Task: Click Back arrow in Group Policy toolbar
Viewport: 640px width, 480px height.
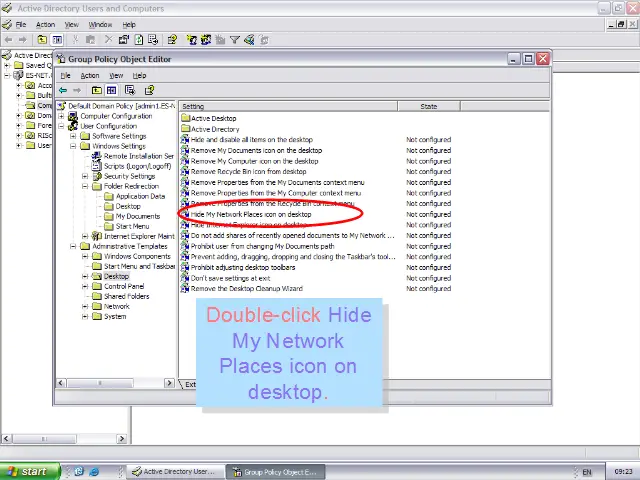Action: [63, 90]
